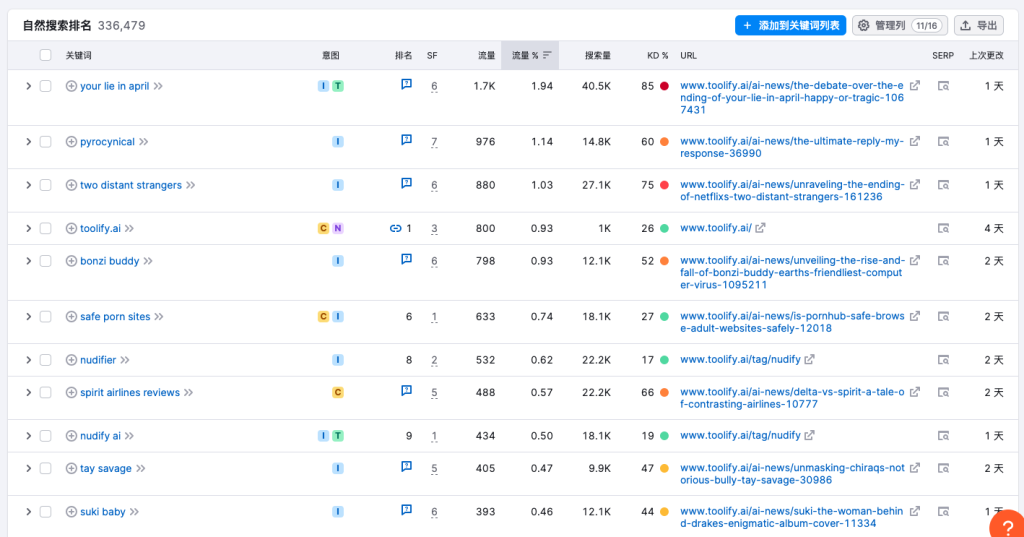Click 导出 export button
Screen dimensions: 1024x537
tap(978, 25)
